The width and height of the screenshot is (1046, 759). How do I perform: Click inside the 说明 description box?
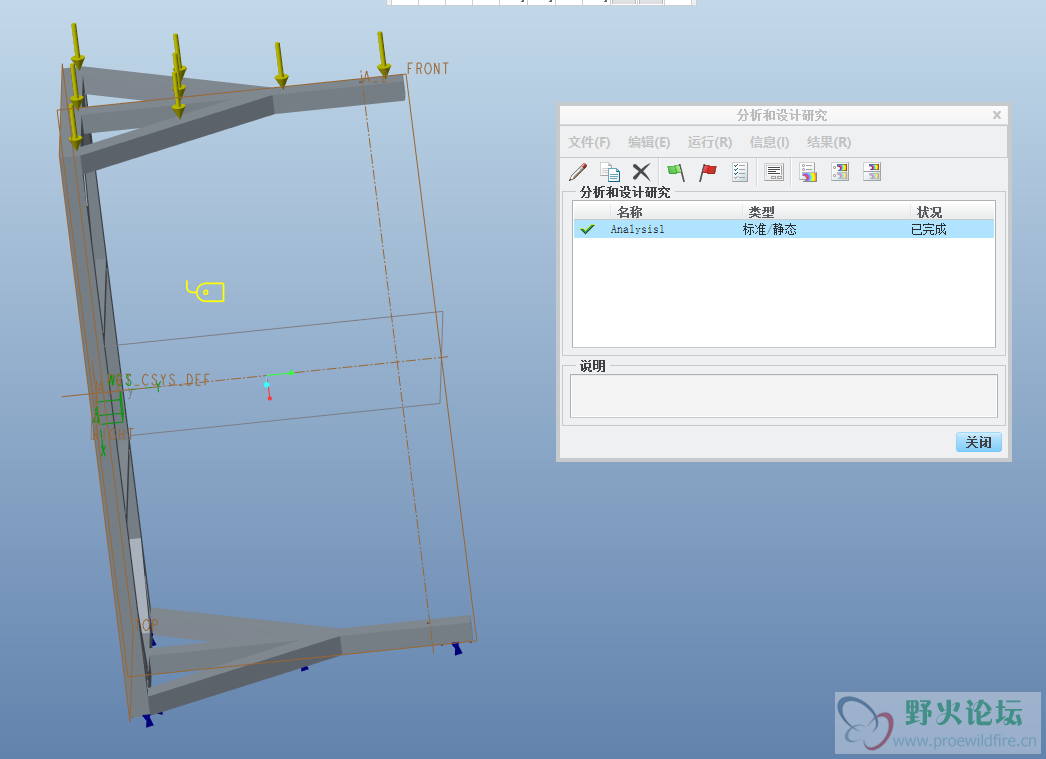783,395
